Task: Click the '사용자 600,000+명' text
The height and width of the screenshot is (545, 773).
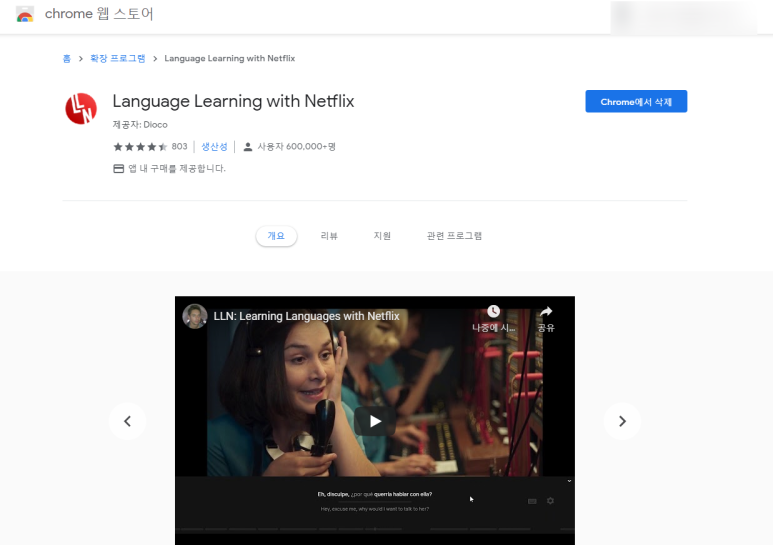Action: click(x=296, y=147)
